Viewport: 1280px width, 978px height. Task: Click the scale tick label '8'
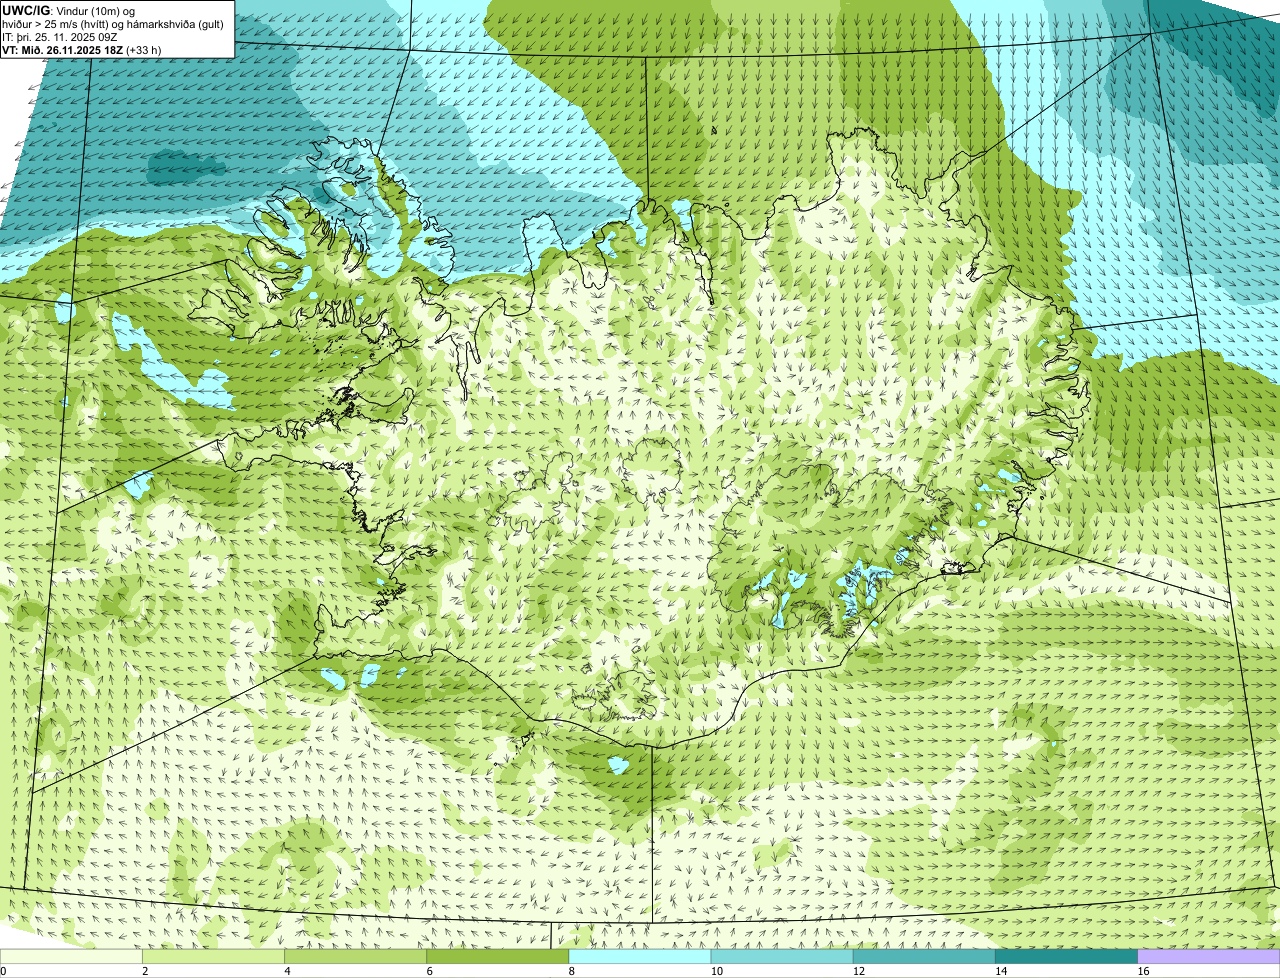pyautogui.click(x=571, y=971)
